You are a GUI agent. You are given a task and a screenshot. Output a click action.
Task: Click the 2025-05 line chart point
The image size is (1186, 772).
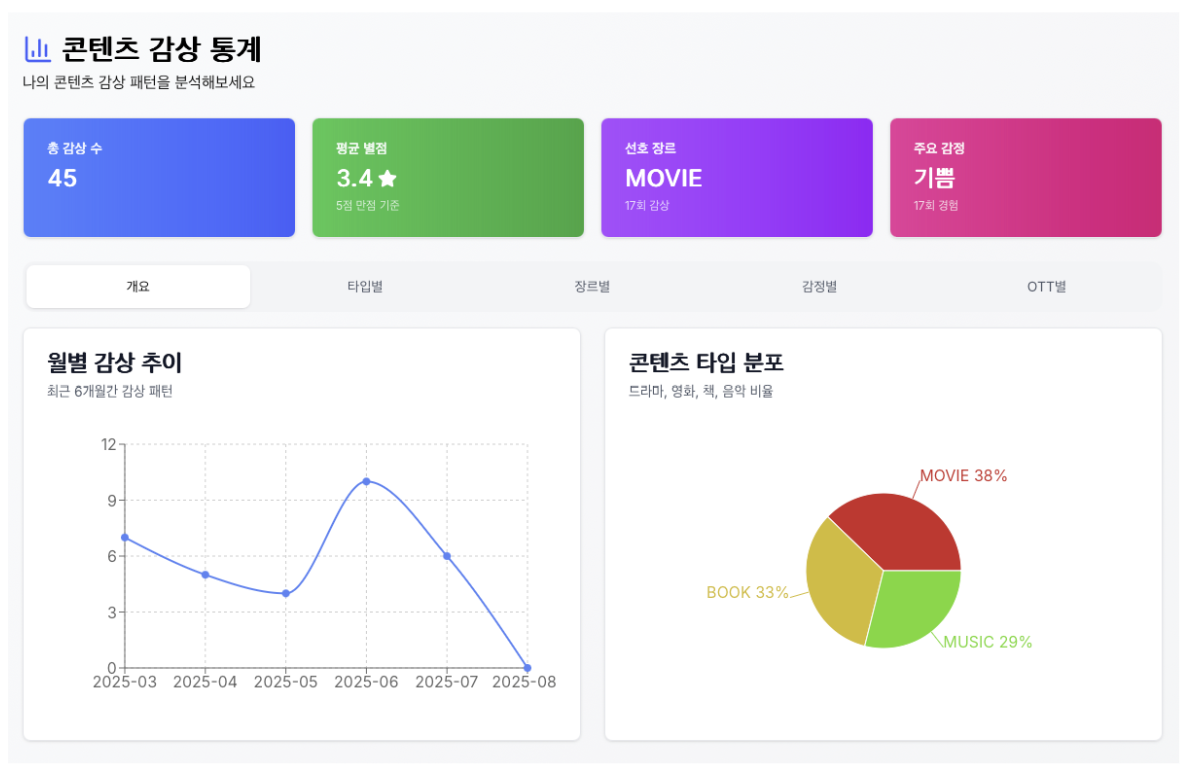[x=286, y=594]
